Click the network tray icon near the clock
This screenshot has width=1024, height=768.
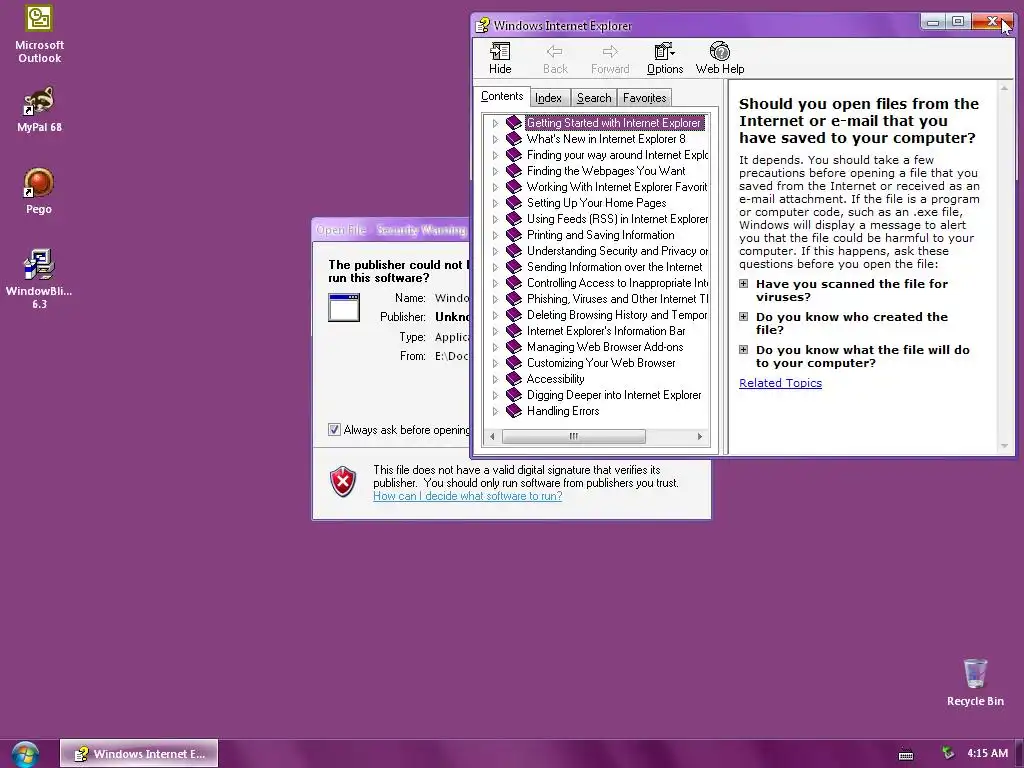[x=948, y=753]
